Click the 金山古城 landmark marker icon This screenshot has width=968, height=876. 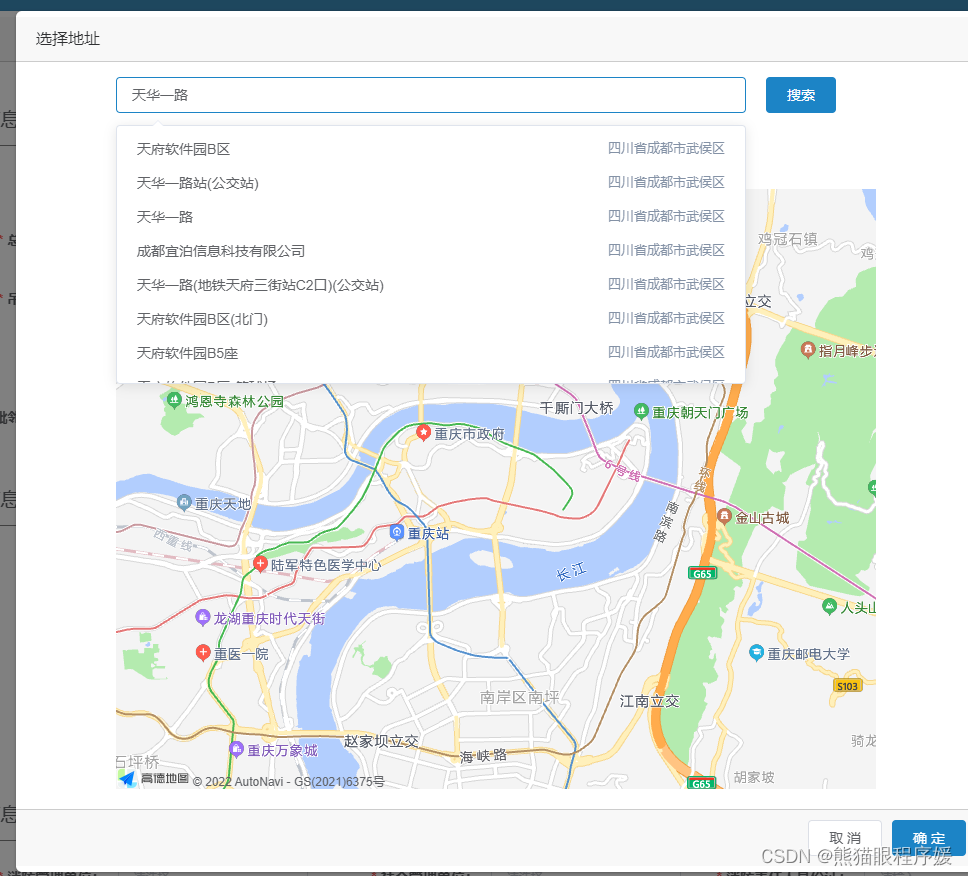click(x=724, y=516)
